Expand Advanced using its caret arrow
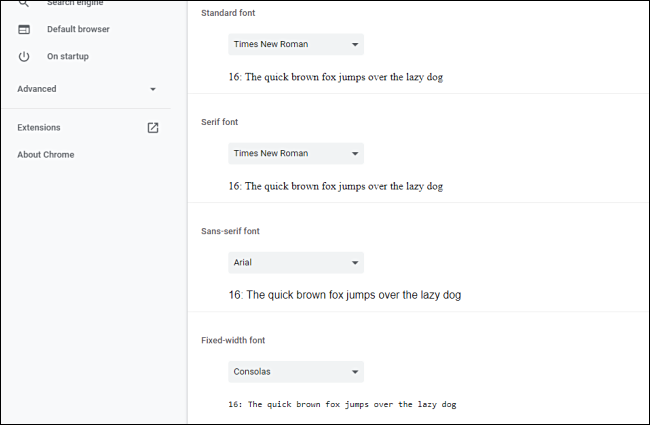Screen dimensions: 650x425 [x=153, y=89]
